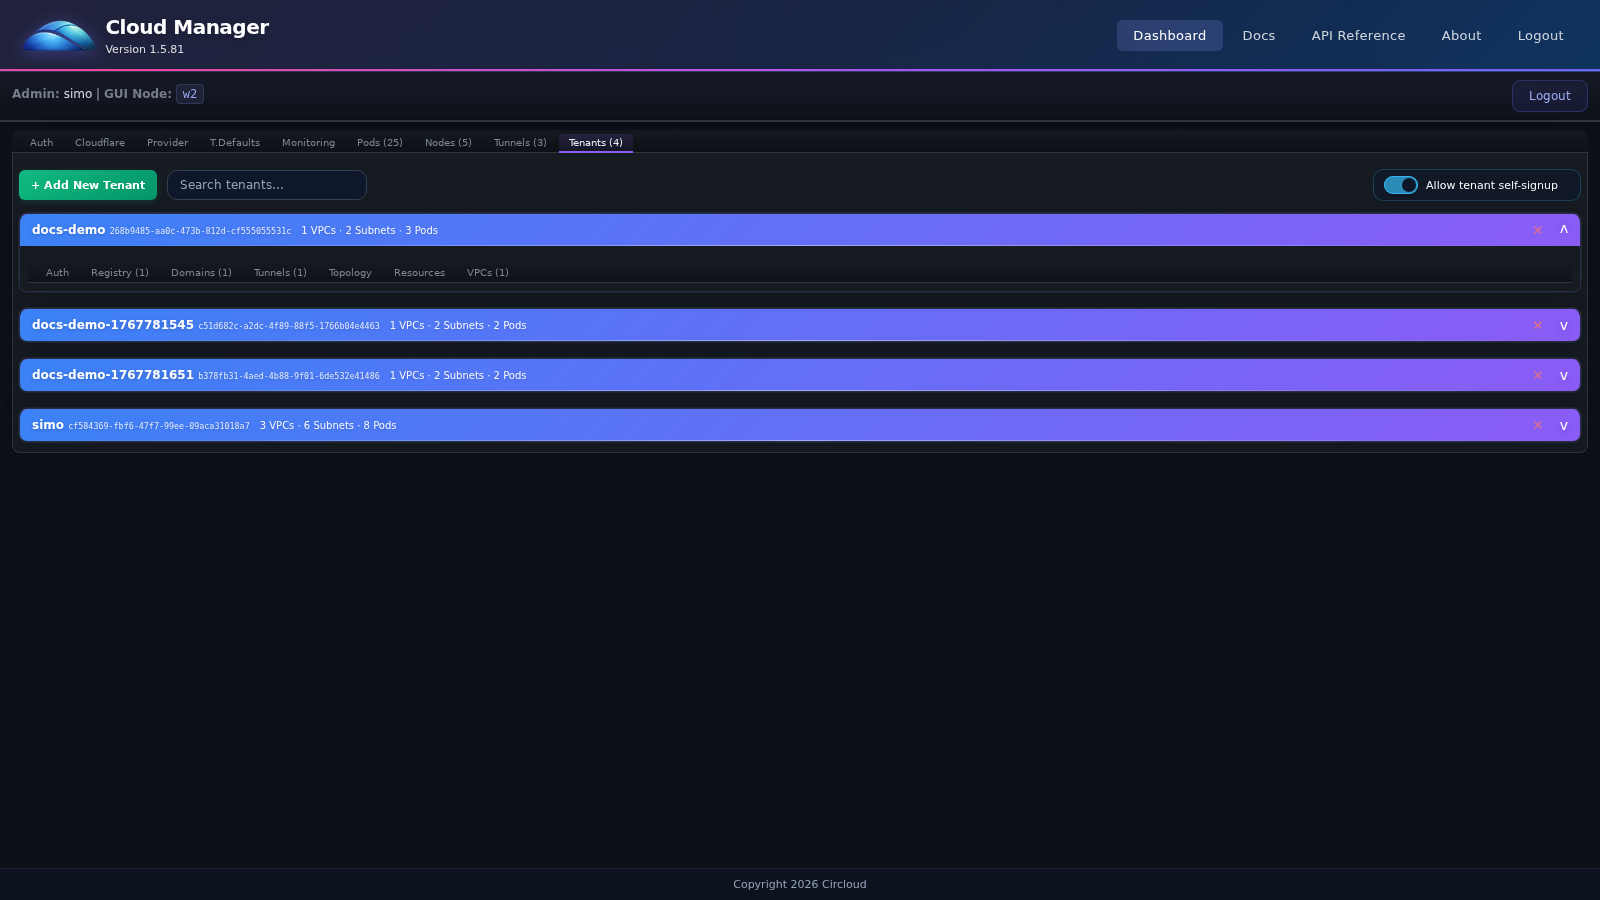
Task: Click the Add New Tenant button
Action: pyautogui.click(x=88, y=185)
